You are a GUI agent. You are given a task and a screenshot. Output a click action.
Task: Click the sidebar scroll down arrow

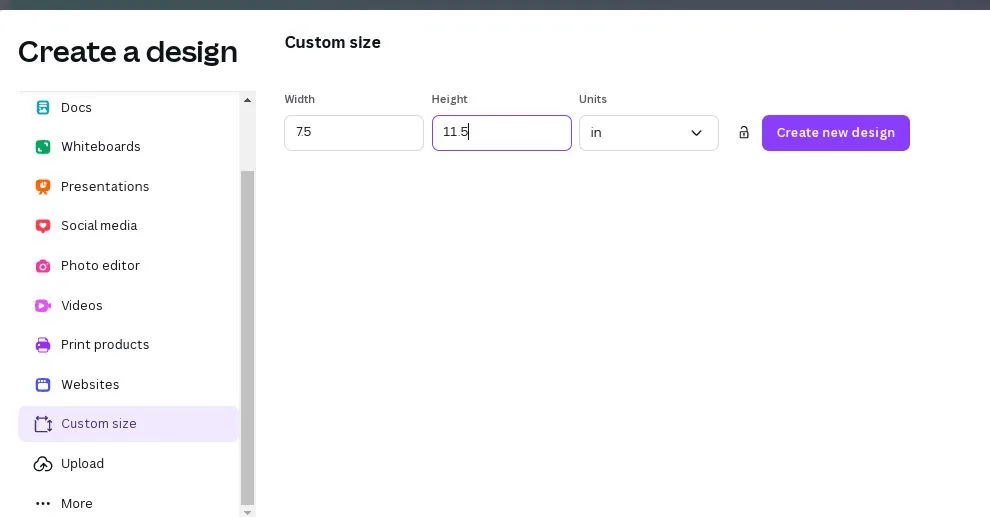coord(248,512)
